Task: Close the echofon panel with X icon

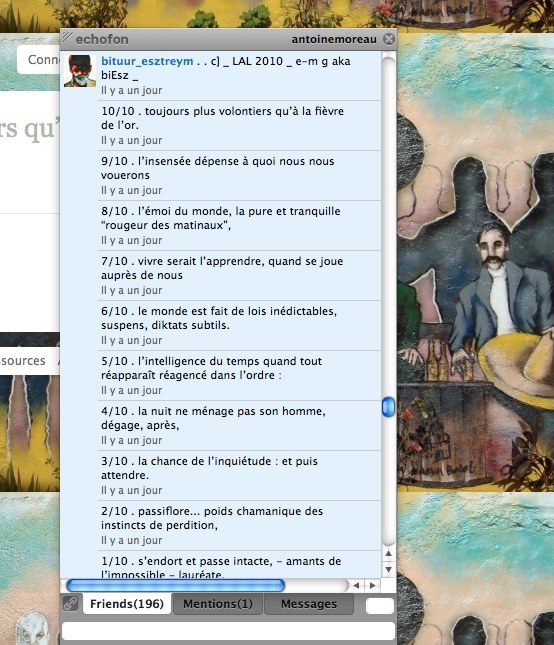Action: pos(389,39)
